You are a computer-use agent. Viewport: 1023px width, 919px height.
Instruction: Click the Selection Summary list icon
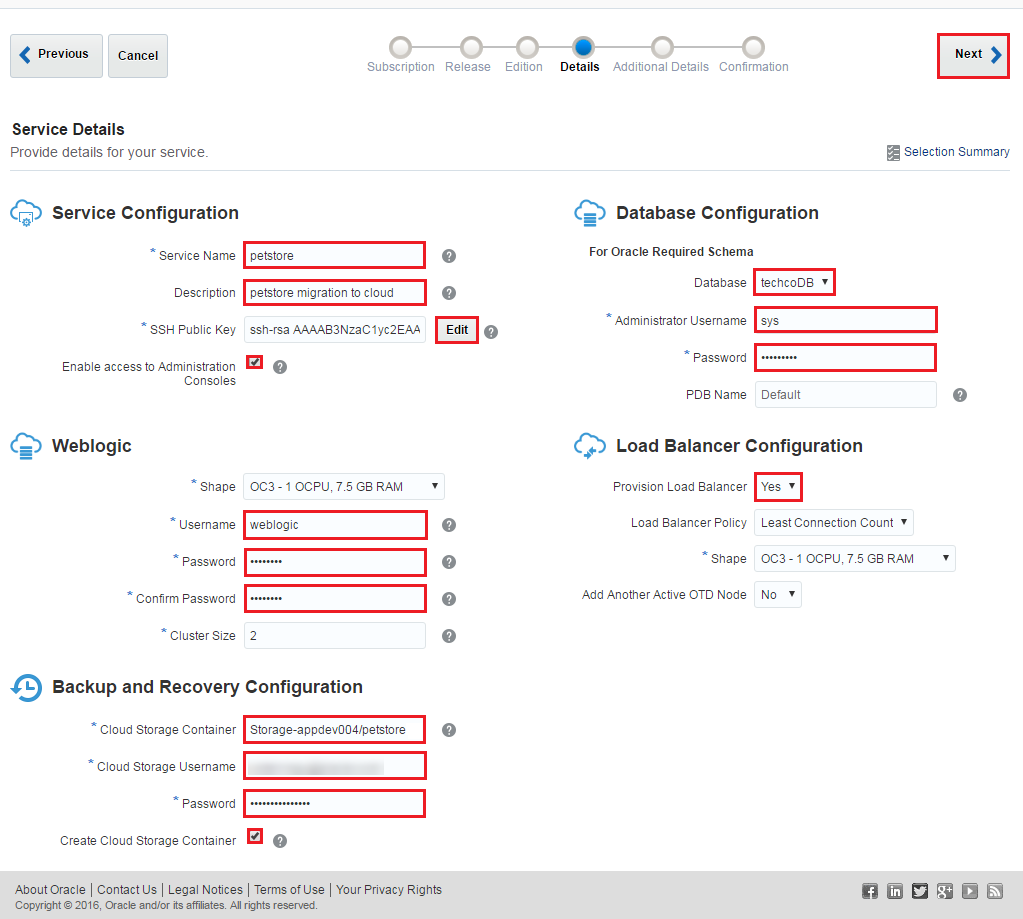pyautogui.click(x=893, y=153)
